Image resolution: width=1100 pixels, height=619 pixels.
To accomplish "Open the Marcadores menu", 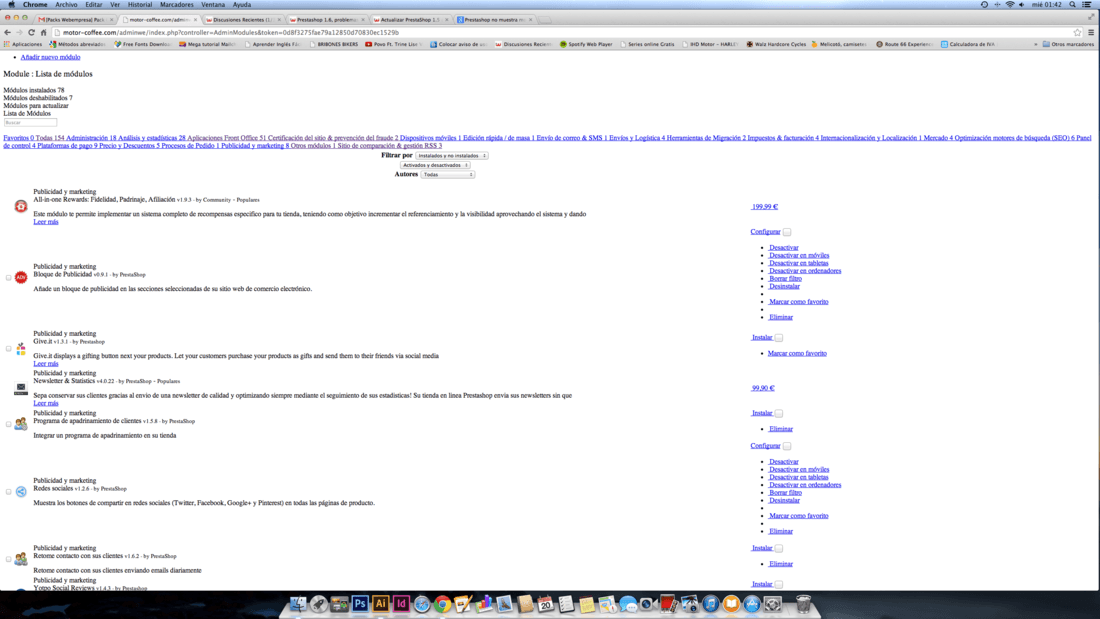I will 176,4.
